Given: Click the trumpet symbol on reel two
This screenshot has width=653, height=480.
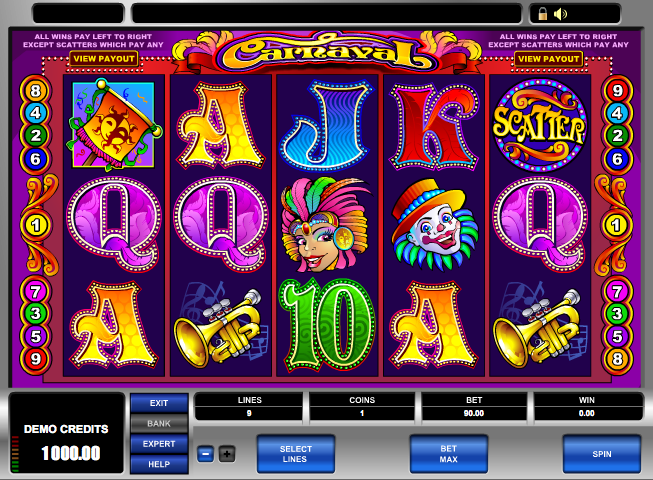Looking at the screenshot, I should coord(219,327).
